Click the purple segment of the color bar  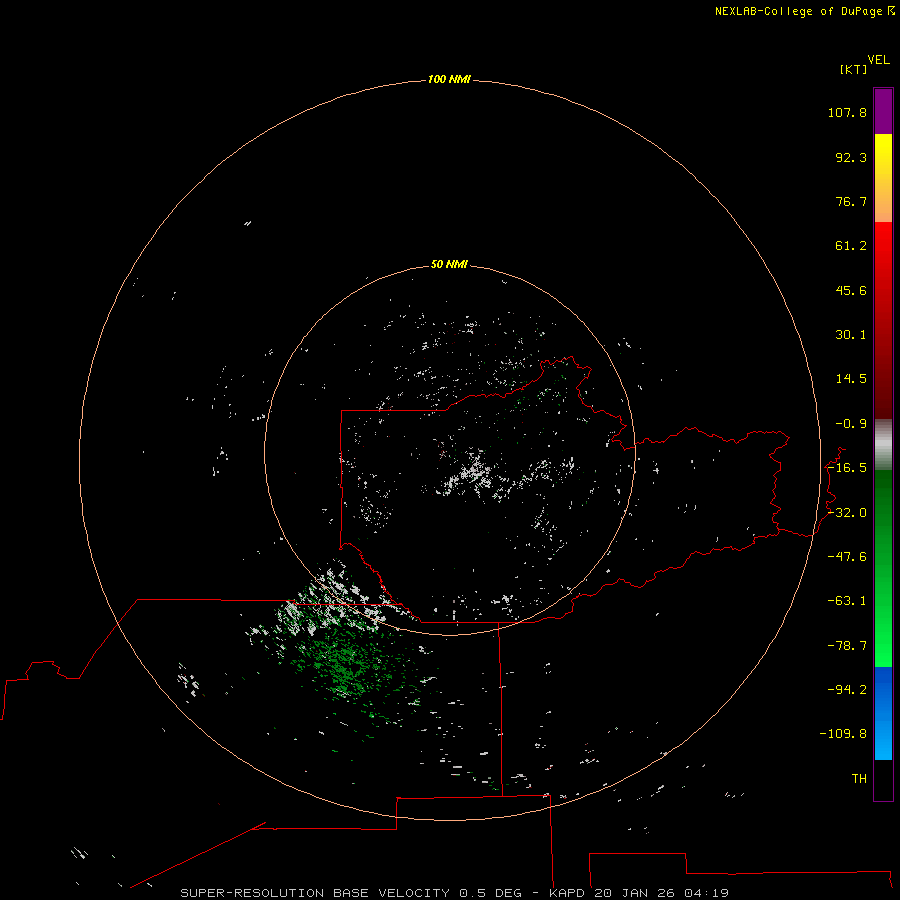pyautogui.click(x=883, y=111)
